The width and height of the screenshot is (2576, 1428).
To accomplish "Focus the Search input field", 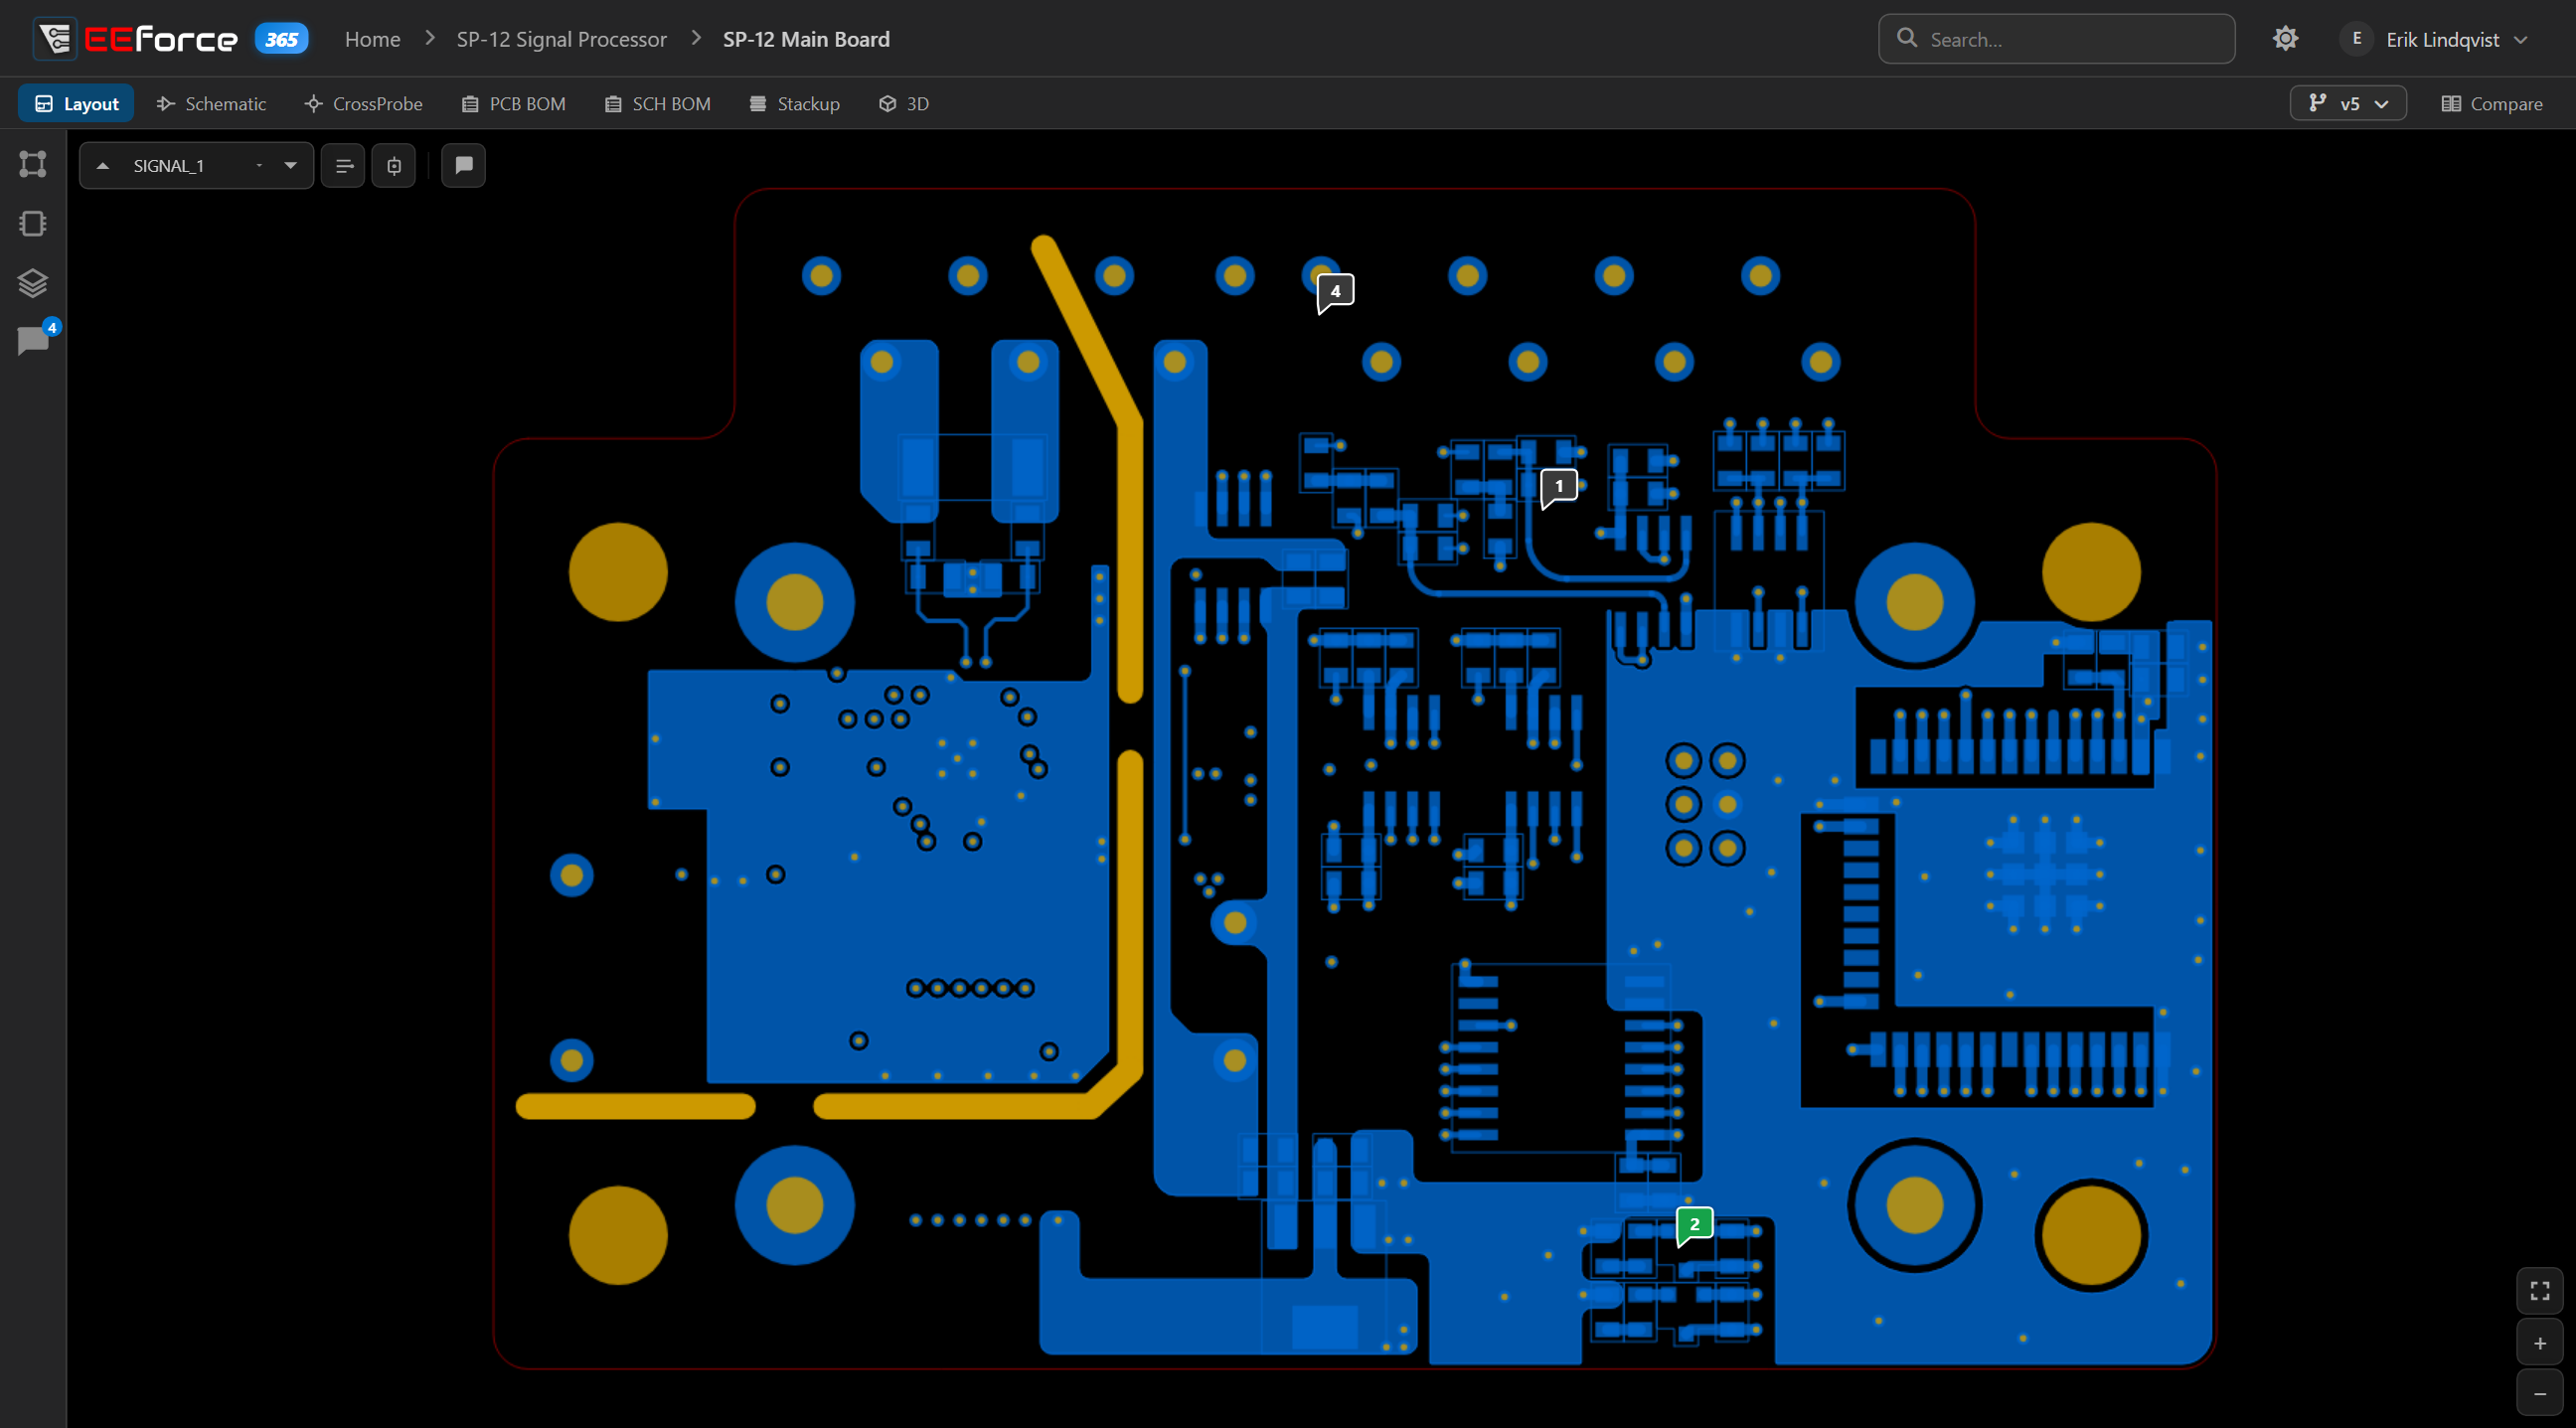I will (2056, 39).
